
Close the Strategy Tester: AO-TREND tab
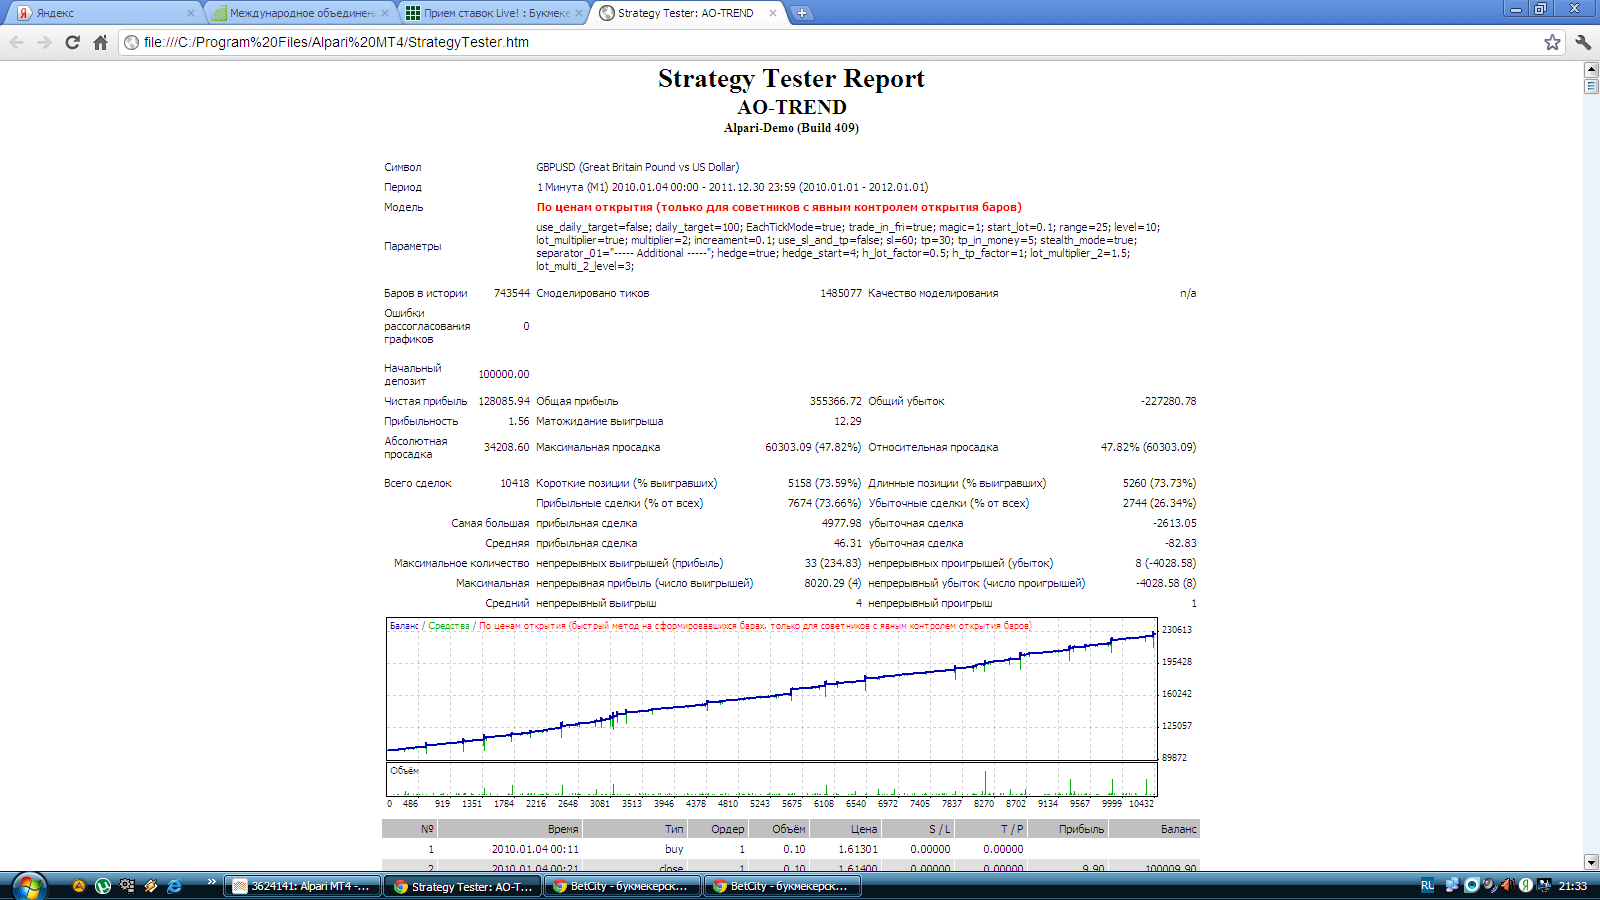click(772, 13)
